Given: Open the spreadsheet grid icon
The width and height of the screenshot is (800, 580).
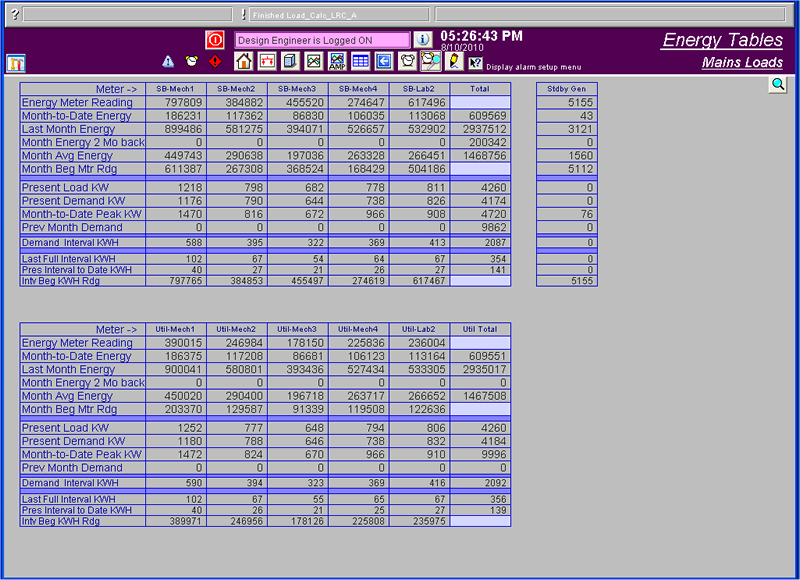Looking at the screenshot, I should [359, 61].
